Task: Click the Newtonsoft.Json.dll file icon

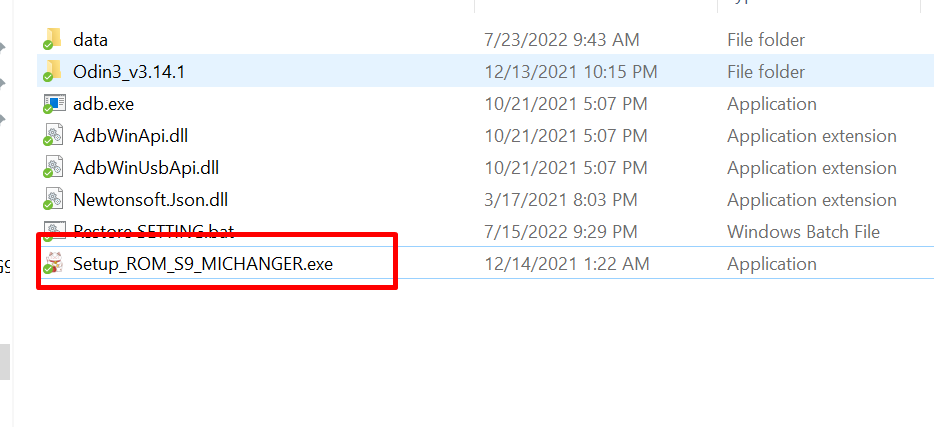Action: [54, 200]
